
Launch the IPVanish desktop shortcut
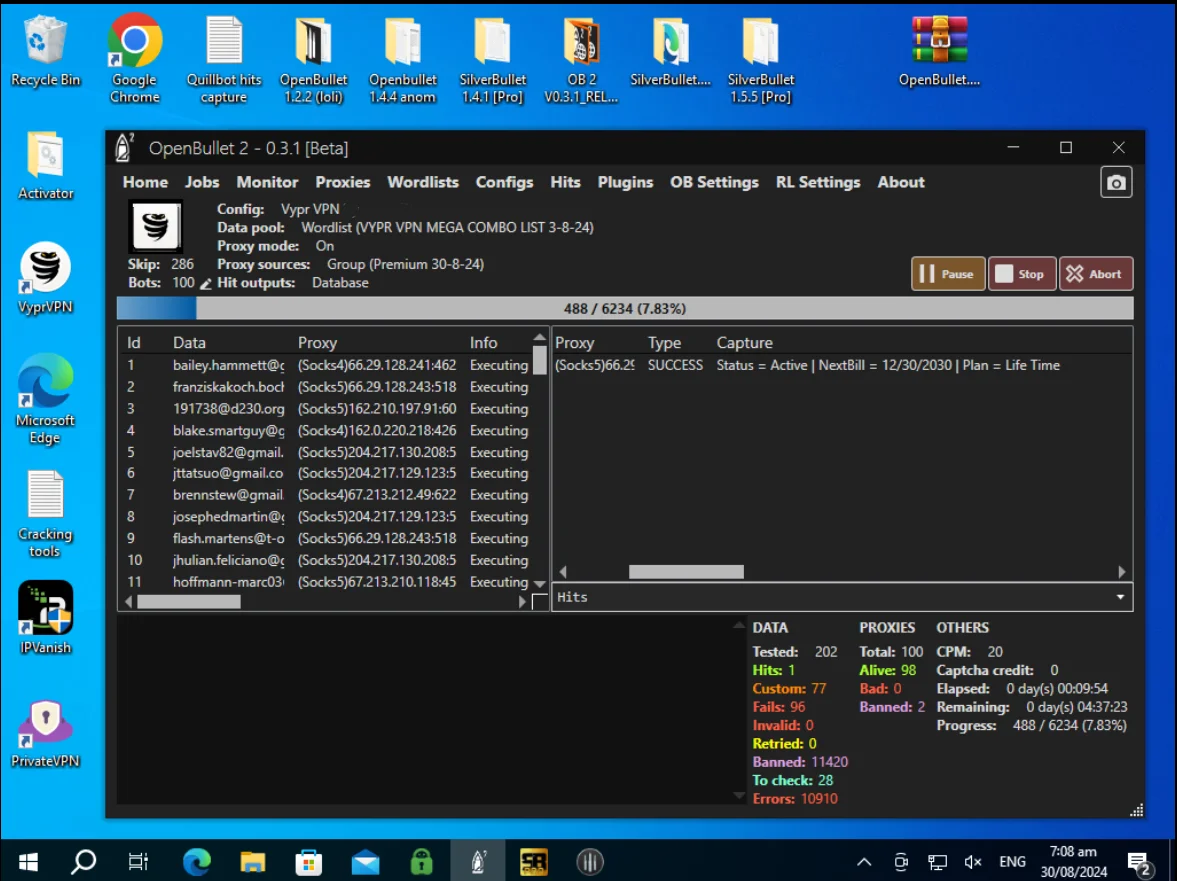click(x=45, y=617)
